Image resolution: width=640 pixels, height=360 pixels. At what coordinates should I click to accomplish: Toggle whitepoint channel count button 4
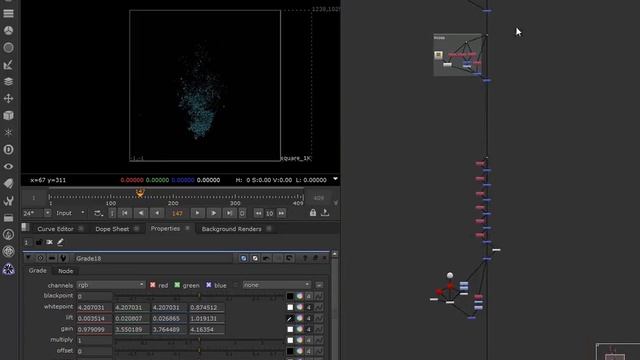(x=309, y=307)
